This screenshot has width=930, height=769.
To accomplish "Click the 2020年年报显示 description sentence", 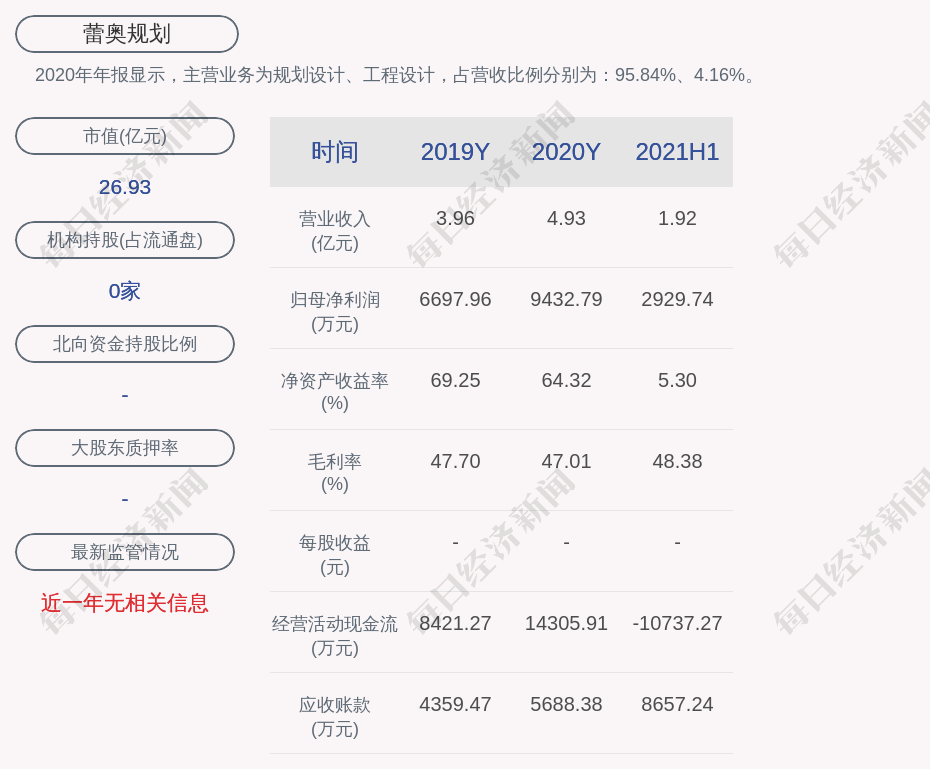I will click(396, 75).
